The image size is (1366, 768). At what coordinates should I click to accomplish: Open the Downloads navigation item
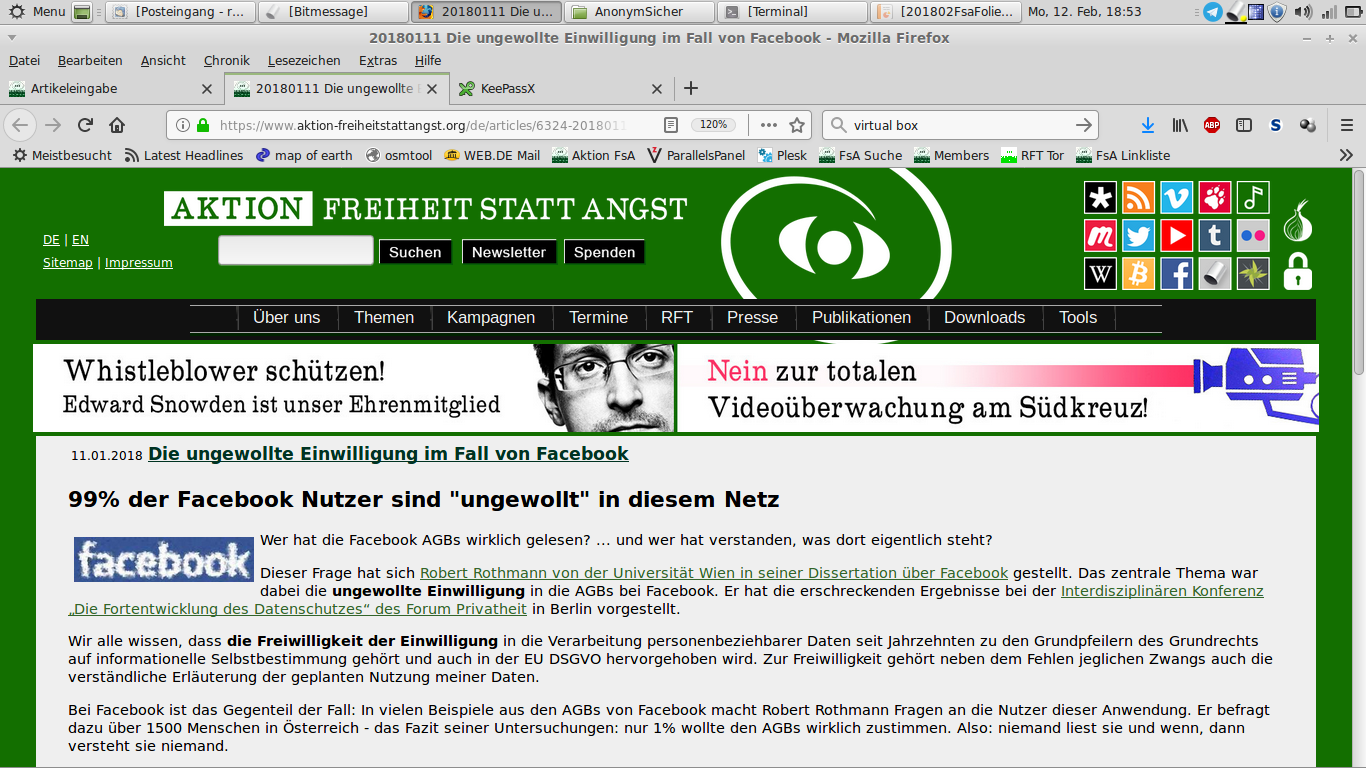(985, 317)
